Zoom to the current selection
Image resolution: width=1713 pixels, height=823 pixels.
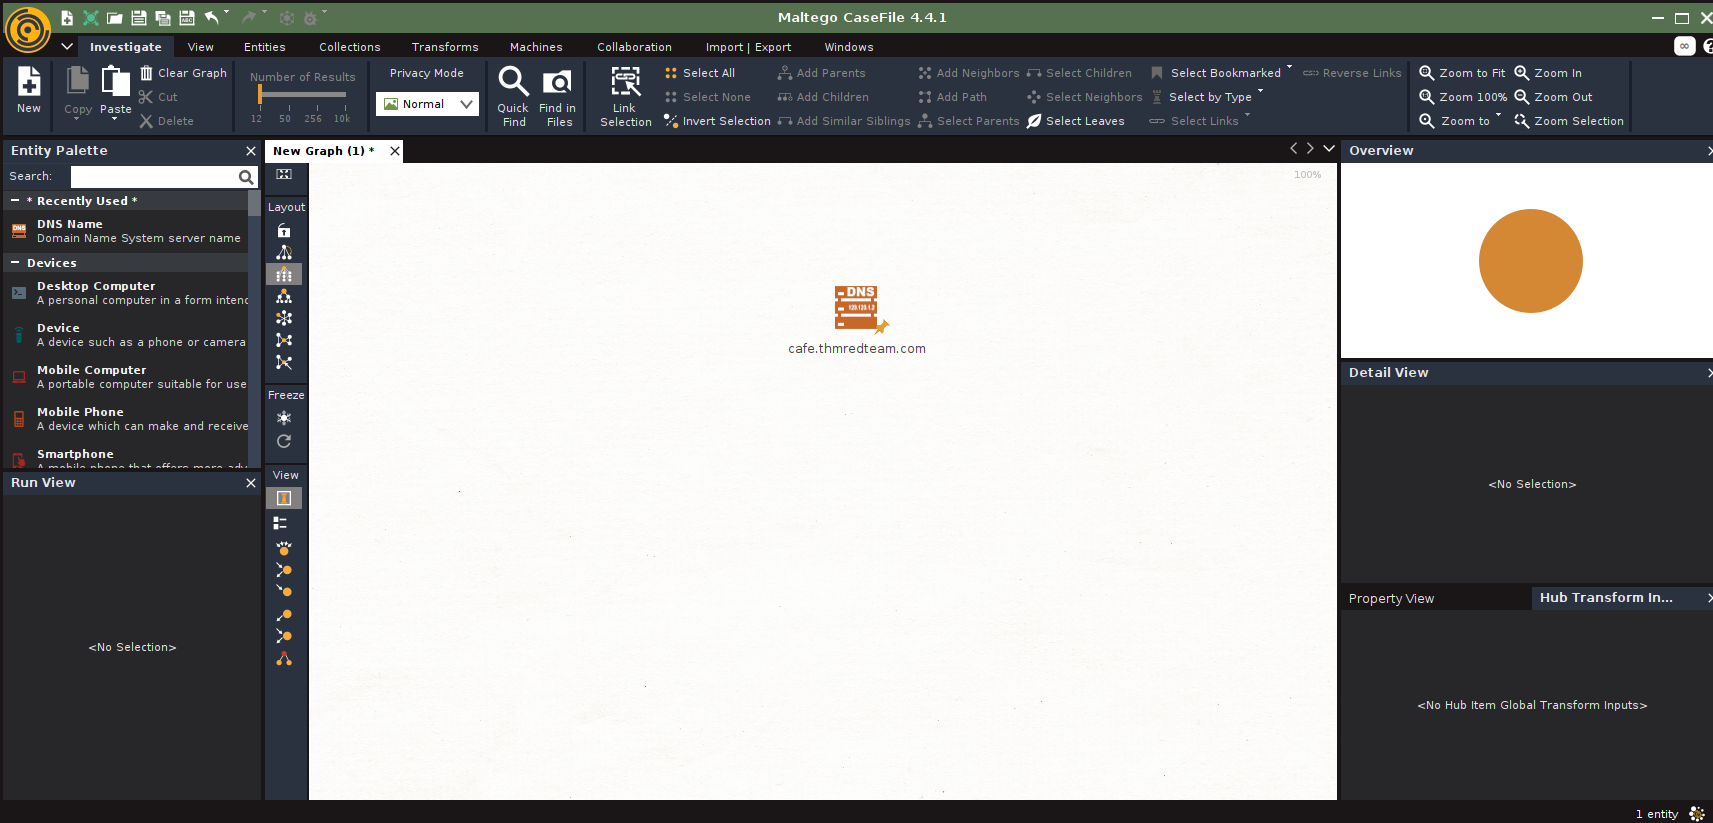pyautogui.click(x=1569, y=121)
